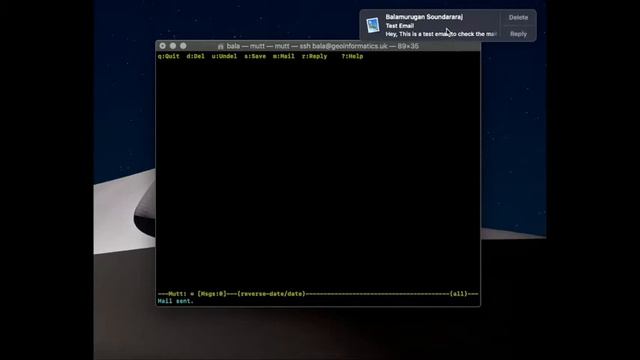Click the q:Quit hint in mutt

click(169, 56)
